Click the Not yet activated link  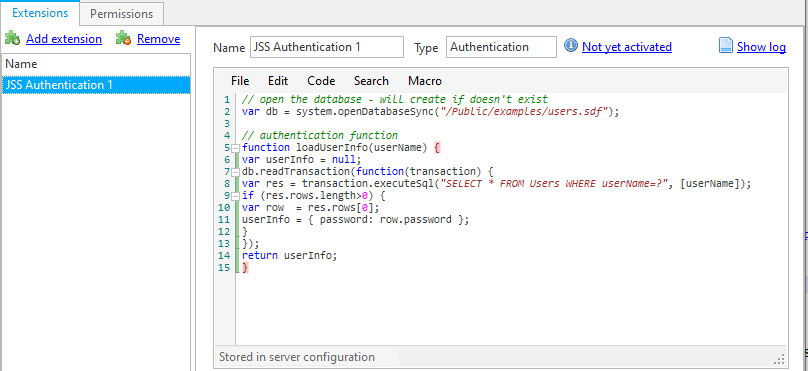pyautogui.click(x=627, y=47)
